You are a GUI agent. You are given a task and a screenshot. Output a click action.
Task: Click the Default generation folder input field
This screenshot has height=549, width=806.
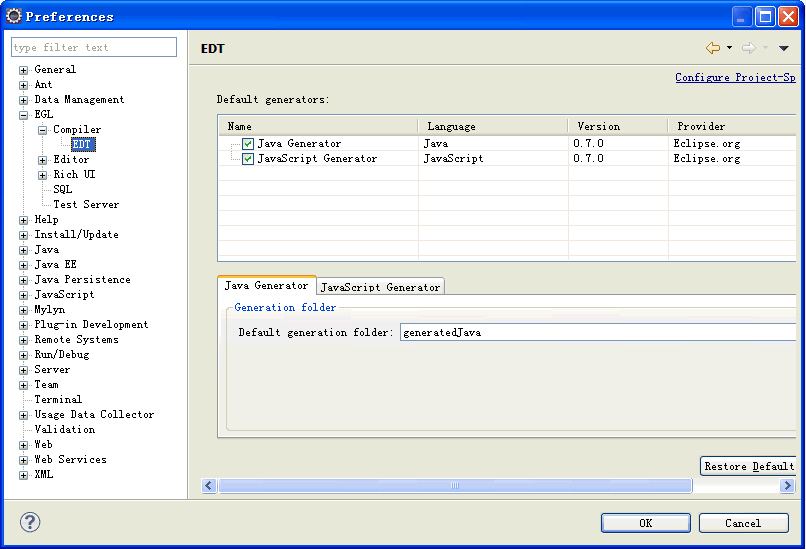coord(598,332)
